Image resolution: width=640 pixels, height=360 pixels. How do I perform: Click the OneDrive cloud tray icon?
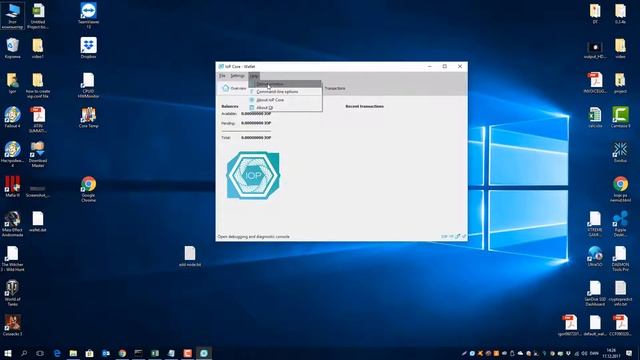point(520,353)
